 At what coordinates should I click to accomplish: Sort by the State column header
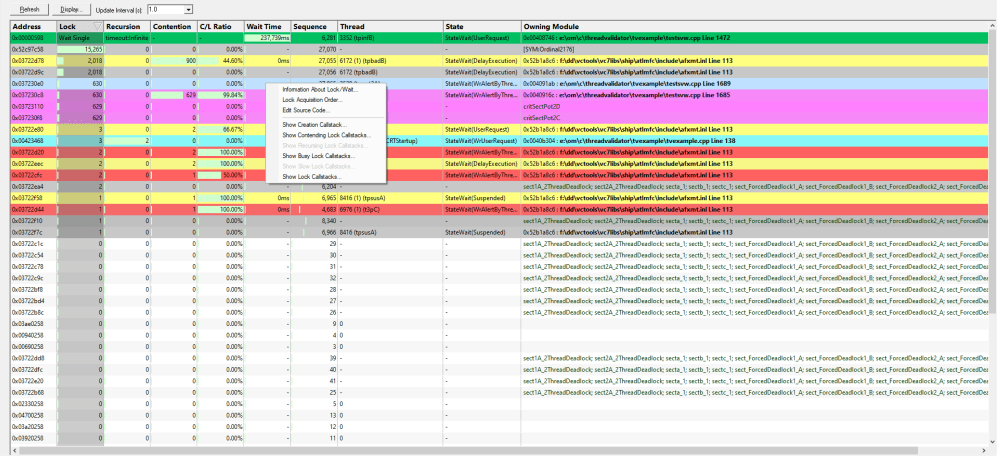pyautogui.click(x=482, y=27)
